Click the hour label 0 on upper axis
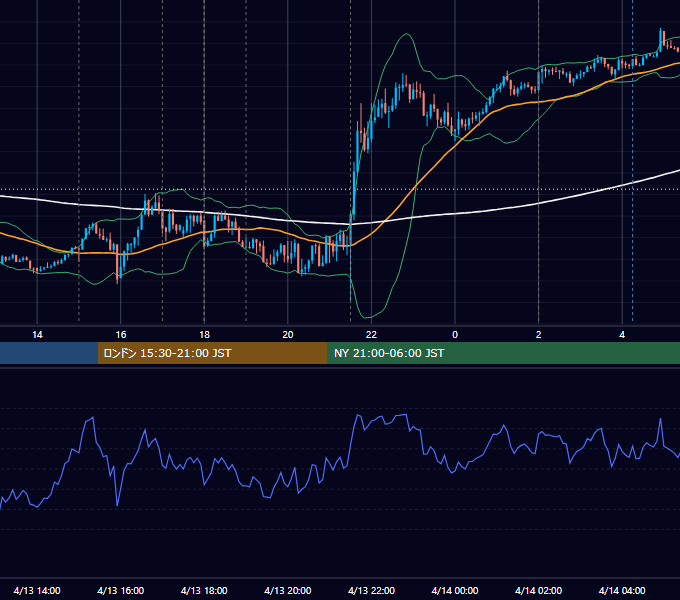This screenshot has height=600, width=680. (455, 335)
